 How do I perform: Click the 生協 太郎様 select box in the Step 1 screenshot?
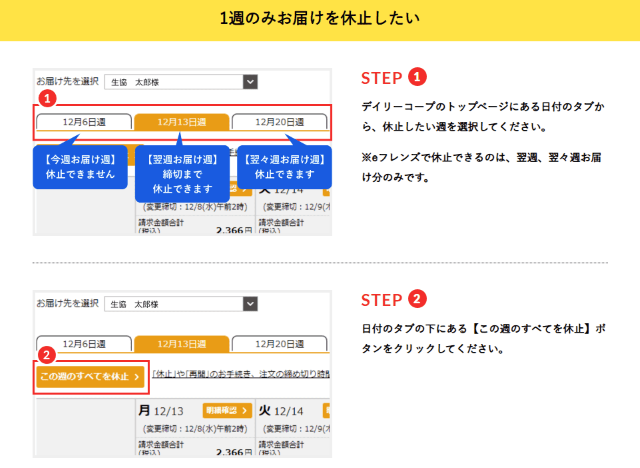(x=173, y=82)
